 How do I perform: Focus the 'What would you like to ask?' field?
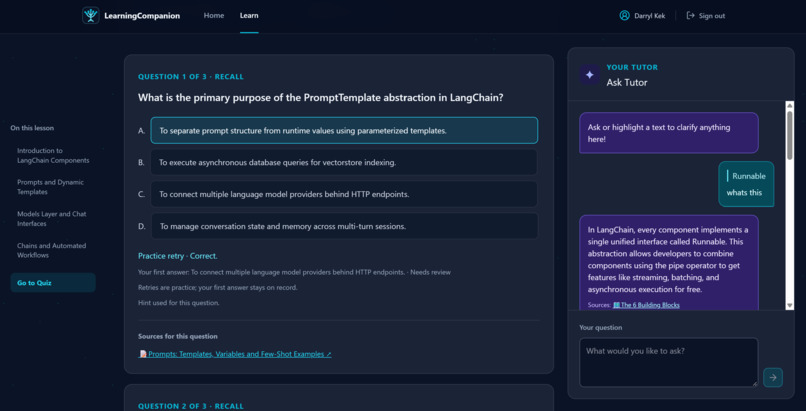(x=668, y=362)
